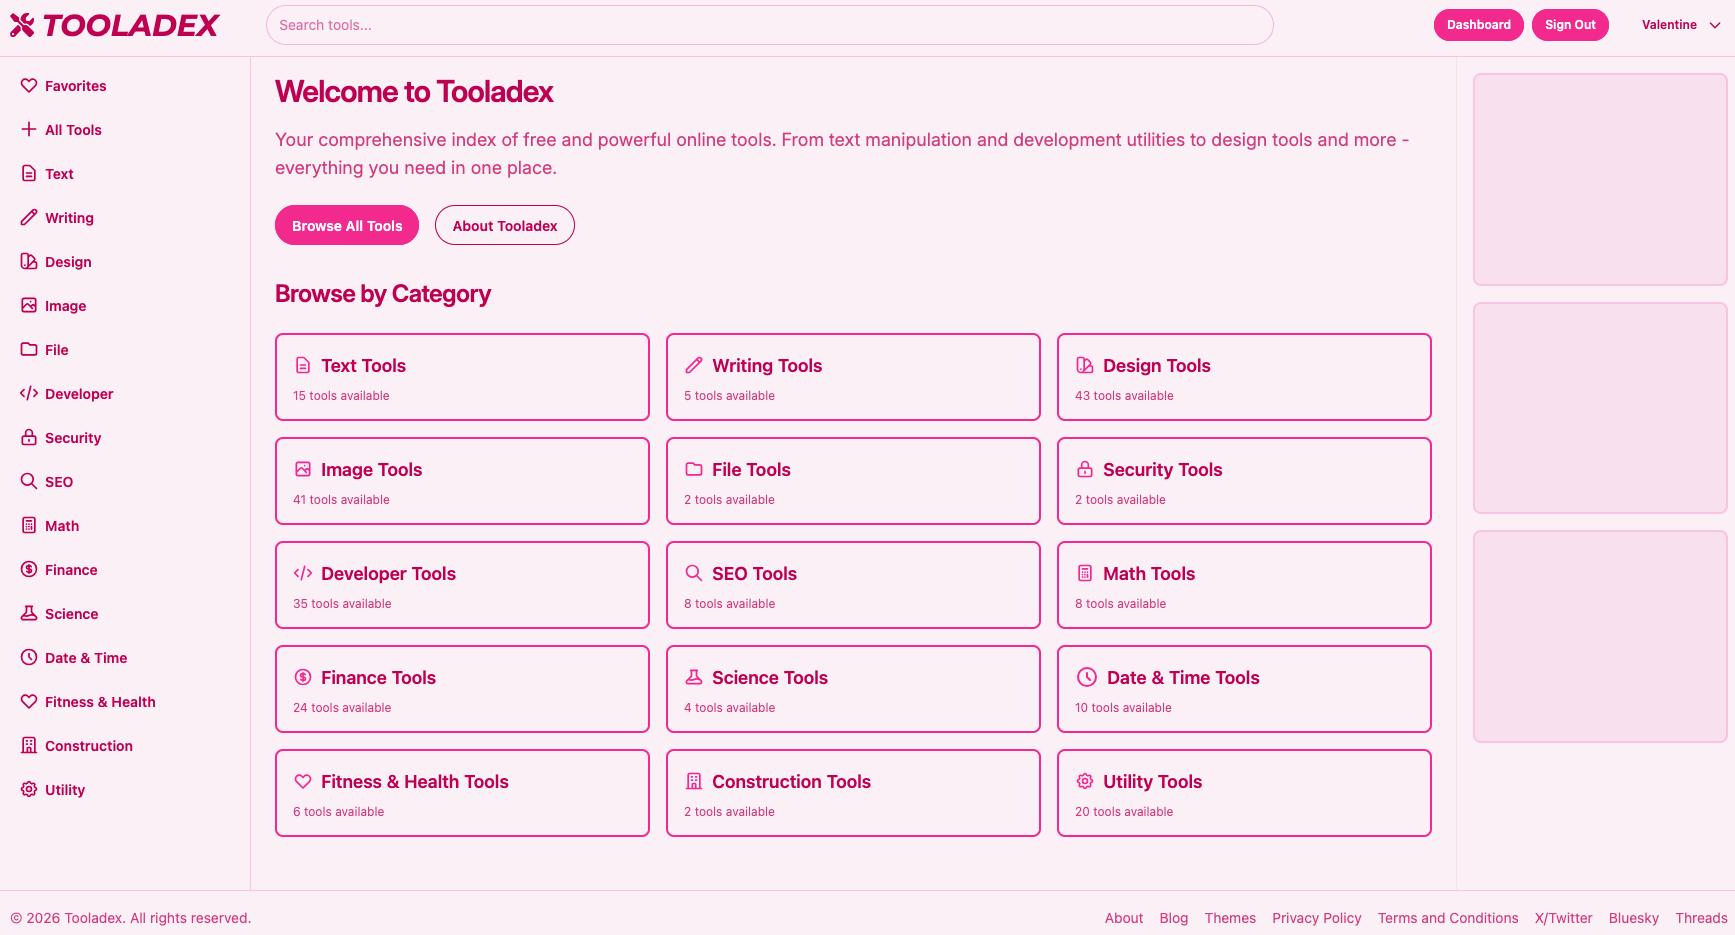Focus the Search tools input field
The width and height of the screenshot is (1735, 935).
768,25
